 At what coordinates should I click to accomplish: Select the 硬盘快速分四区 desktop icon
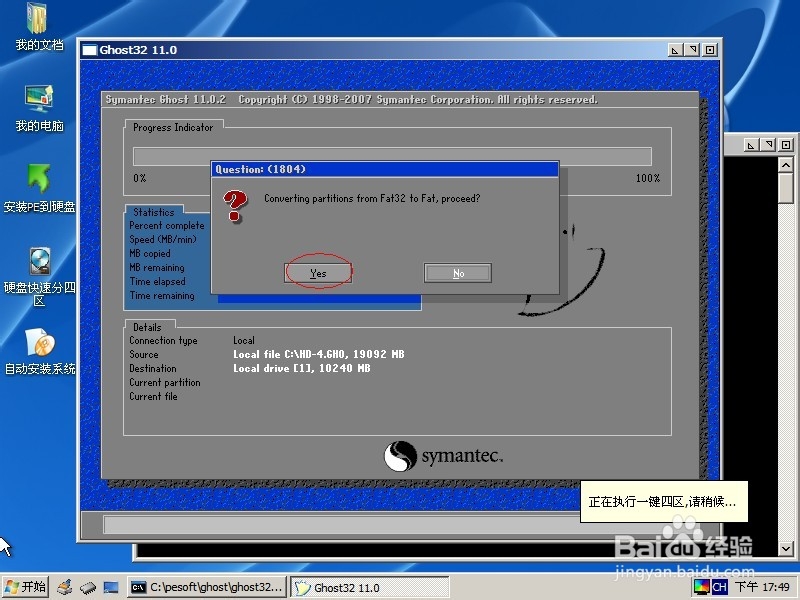(39, 277)
